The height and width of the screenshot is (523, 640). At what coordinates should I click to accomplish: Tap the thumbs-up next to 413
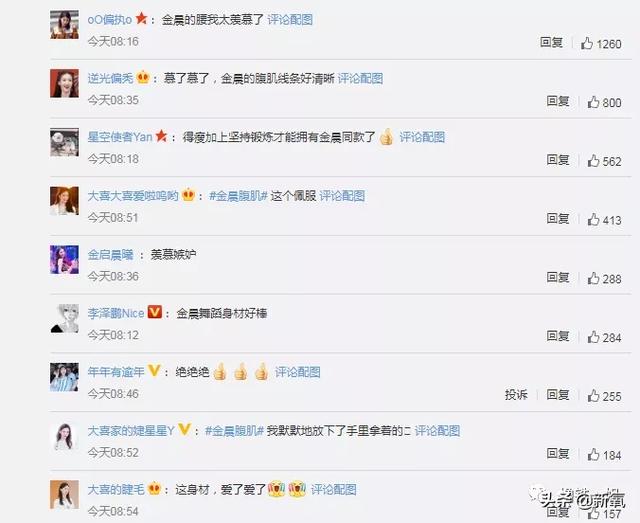tap(593, 220)
